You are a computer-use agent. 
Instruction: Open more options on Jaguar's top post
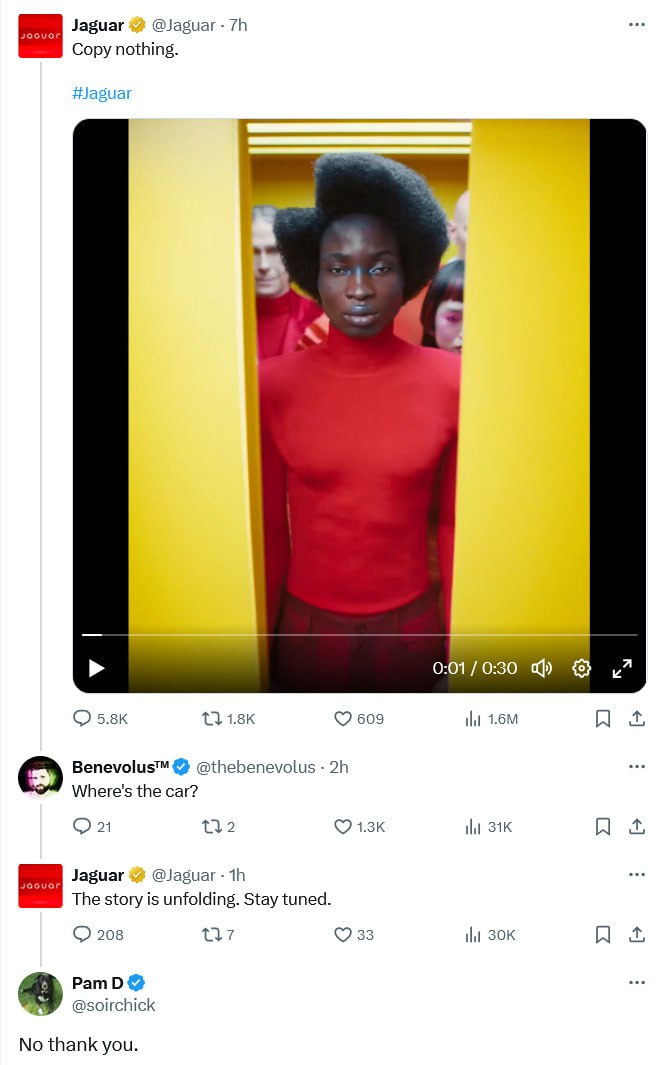tap(636, 24)
